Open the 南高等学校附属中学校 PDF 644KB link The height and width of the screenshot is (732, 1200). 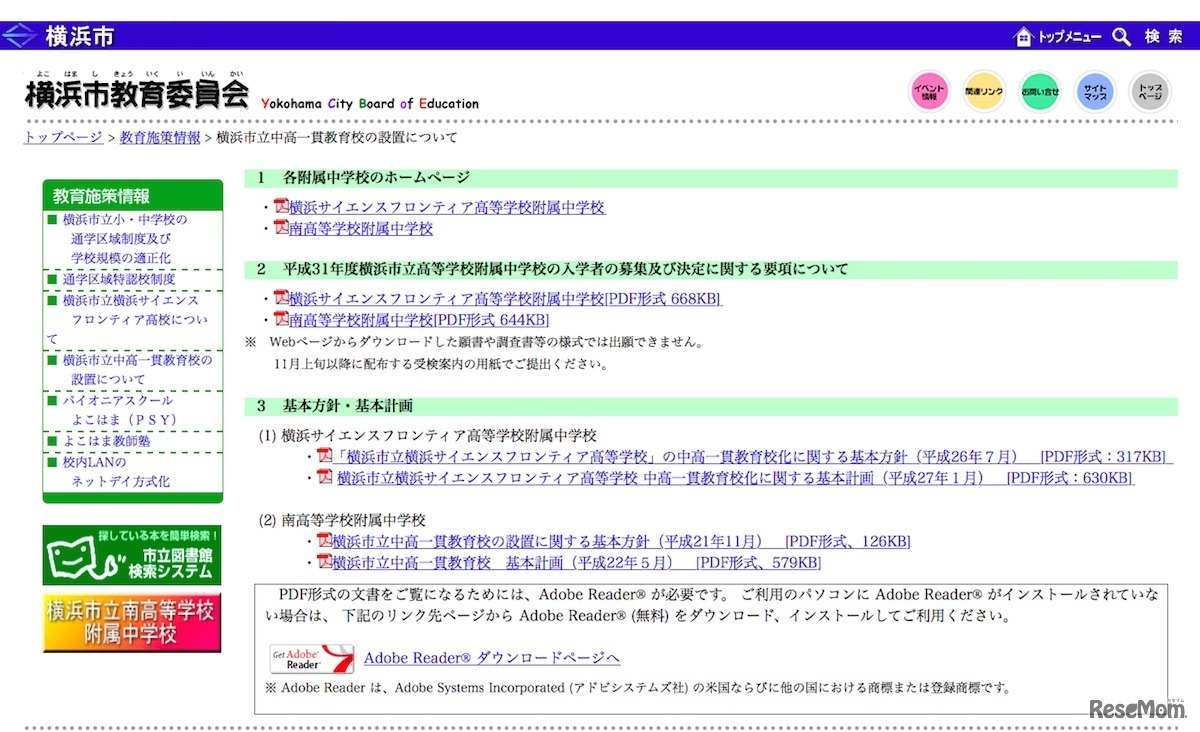coord(412,320)
